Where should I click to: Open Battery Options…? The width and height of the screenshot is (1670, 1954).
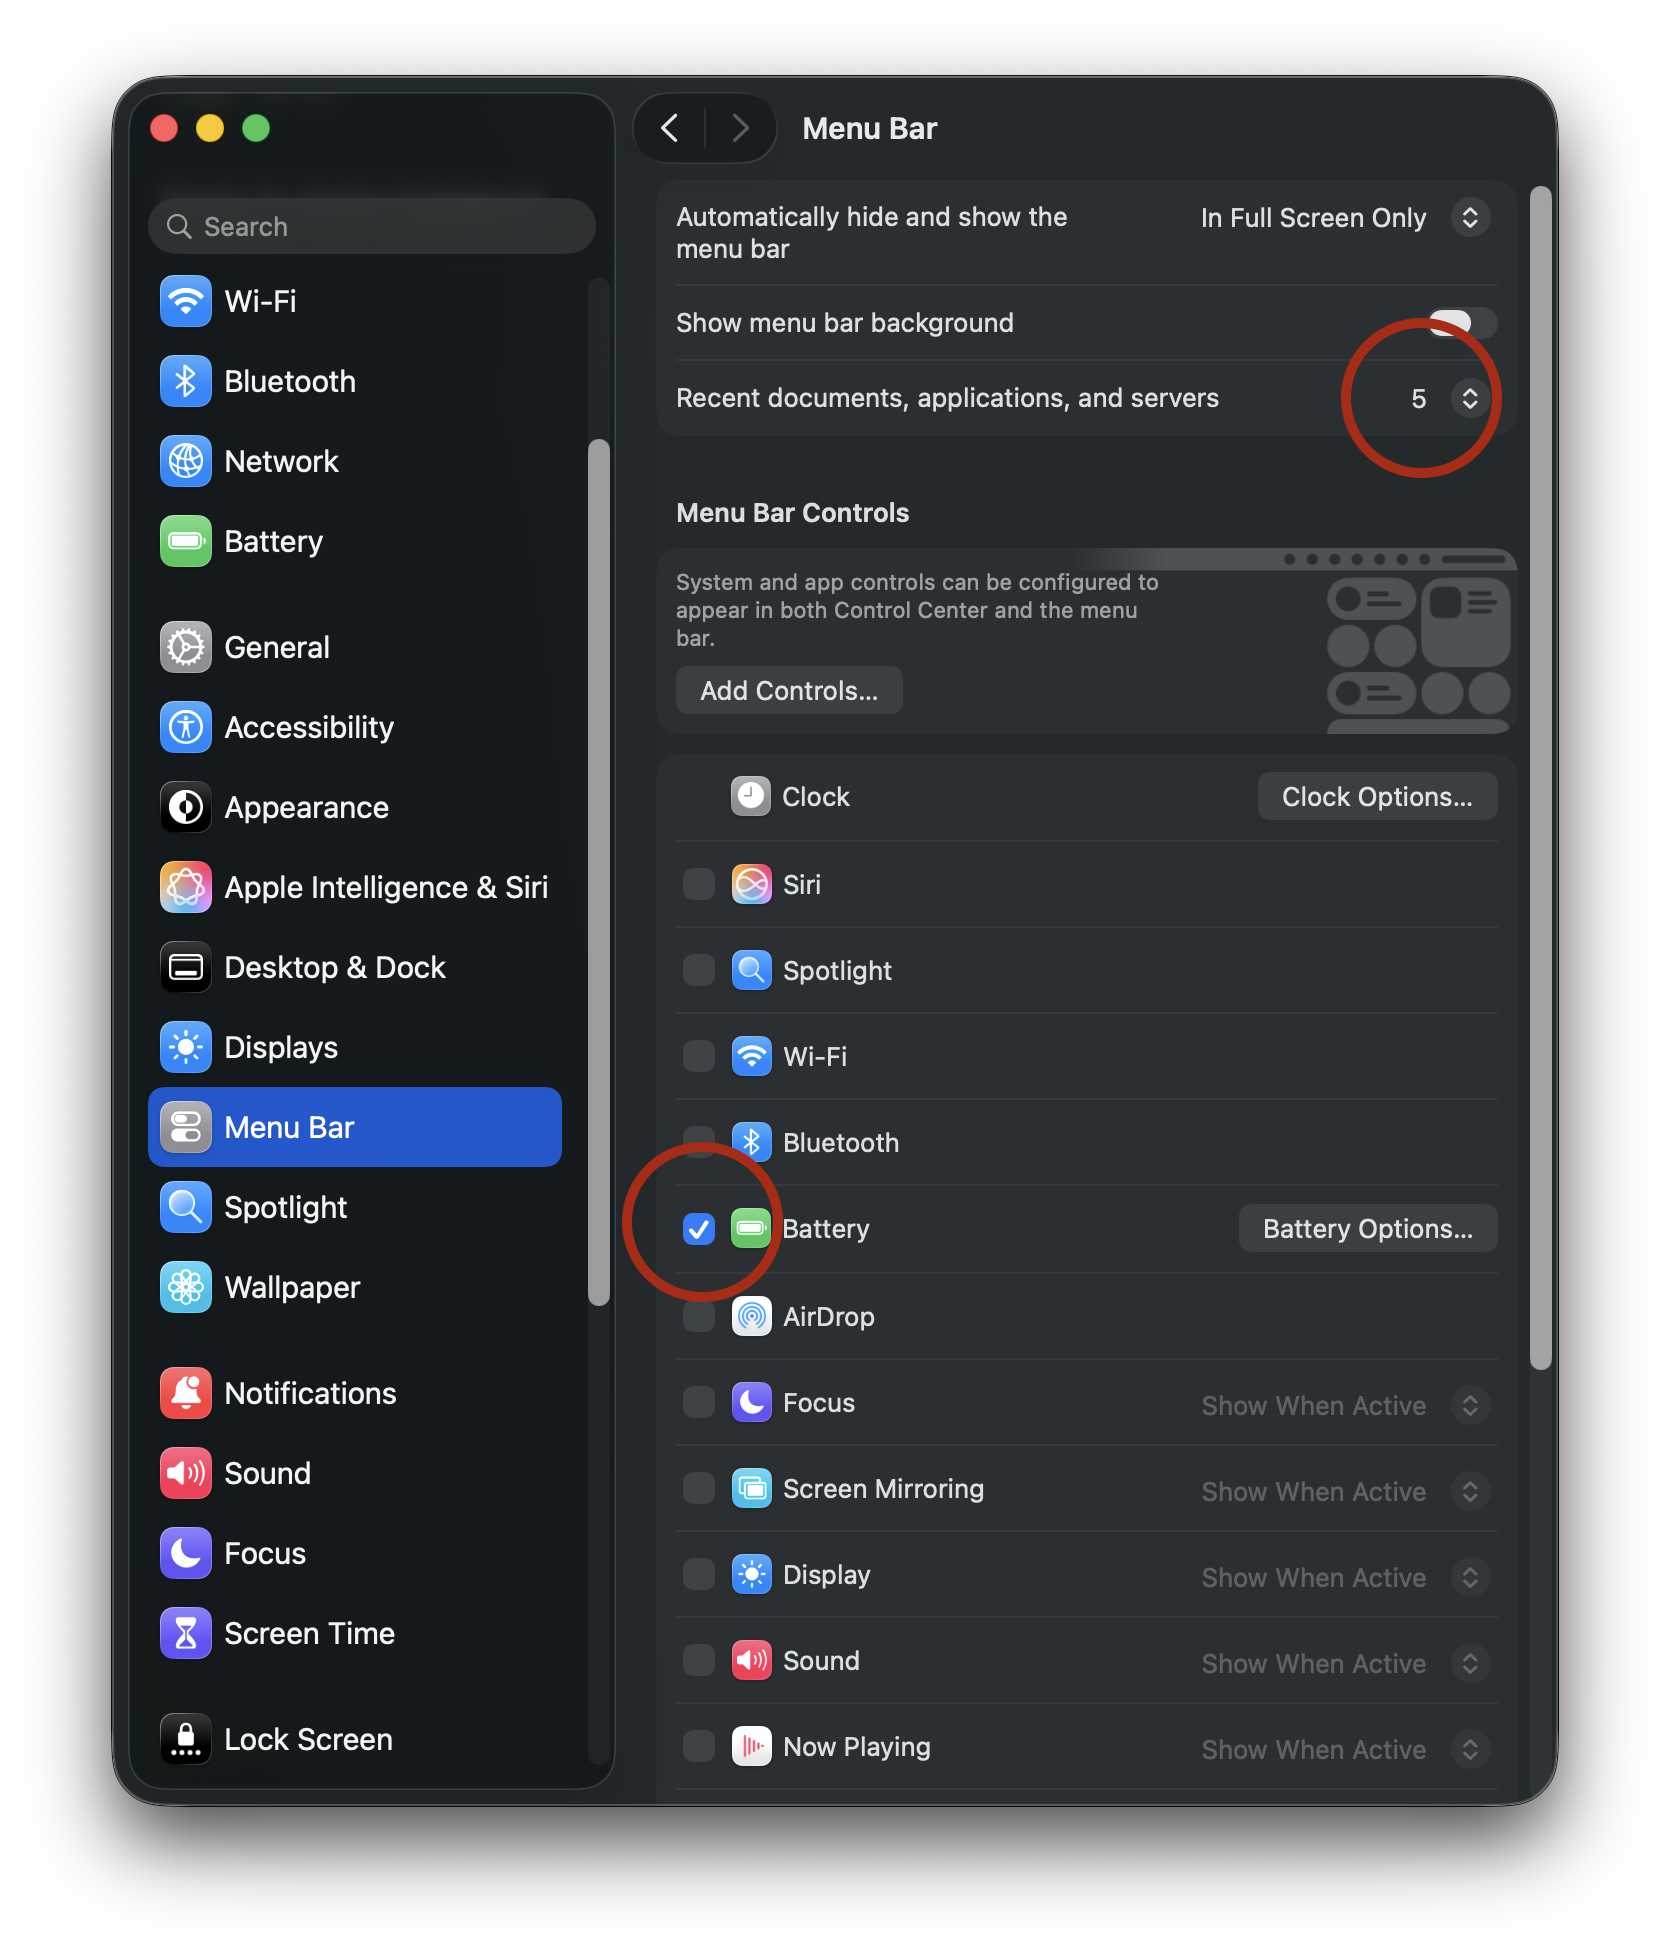1368,1229
